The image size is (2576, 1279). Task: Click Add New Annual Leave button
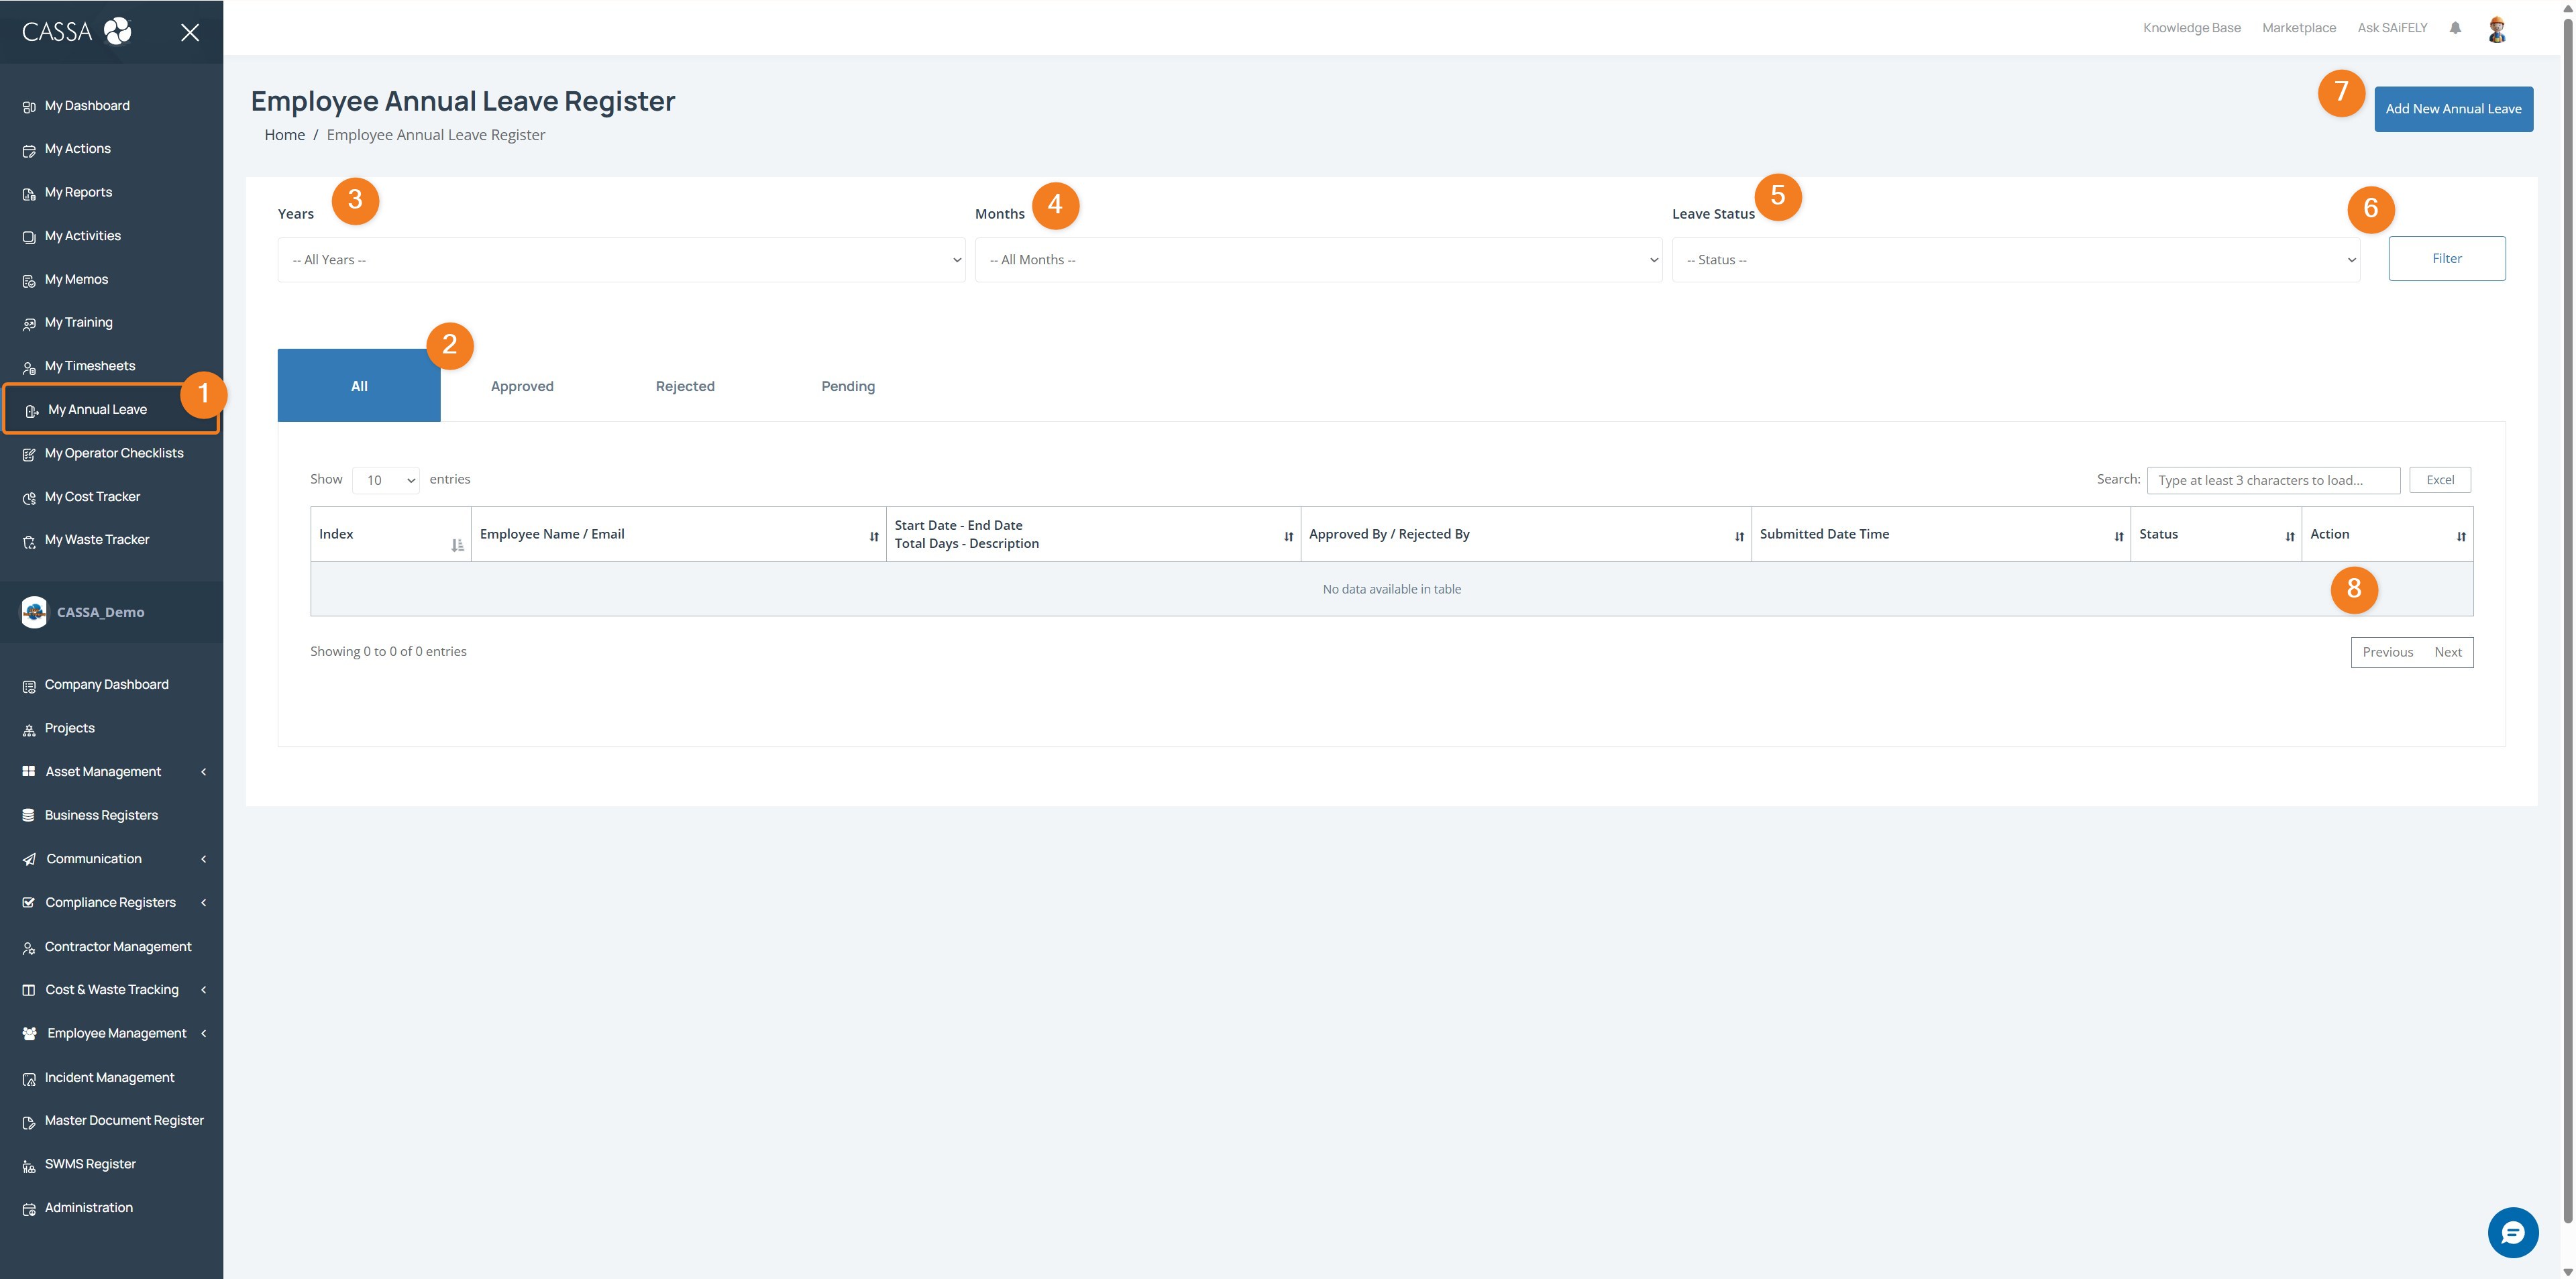pos(2452,109)
